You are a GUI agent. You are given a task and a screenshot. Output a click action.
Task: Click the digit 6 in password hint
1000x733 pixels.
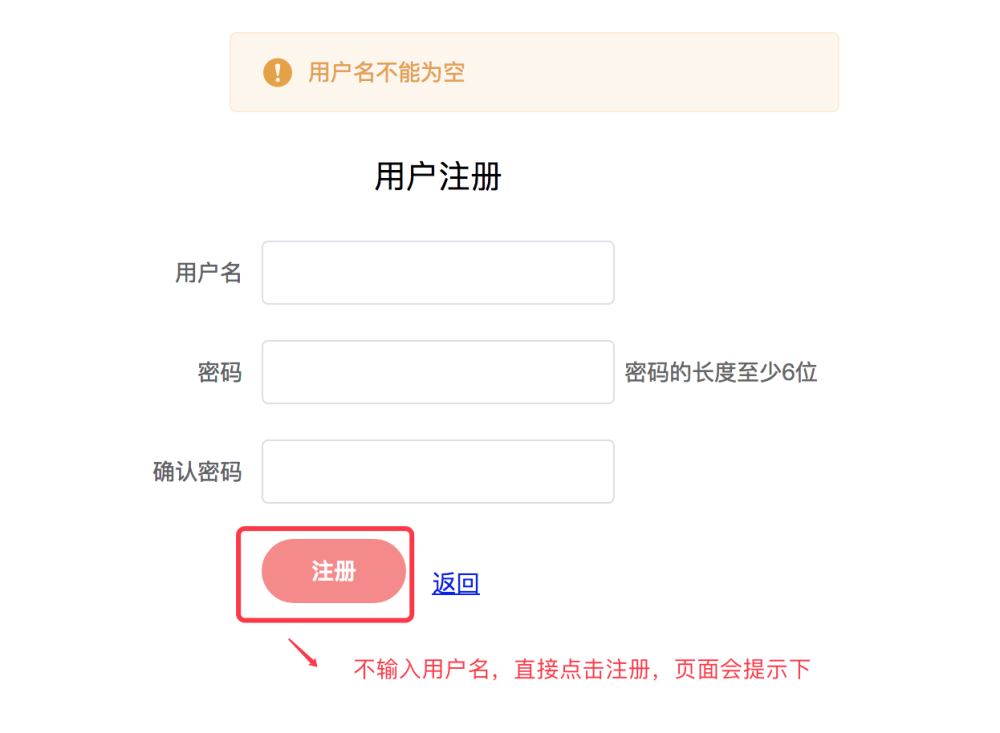click(x=787, y=373)
